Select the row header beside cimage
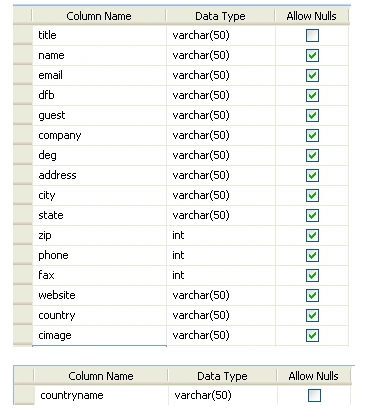 [23, 335]
